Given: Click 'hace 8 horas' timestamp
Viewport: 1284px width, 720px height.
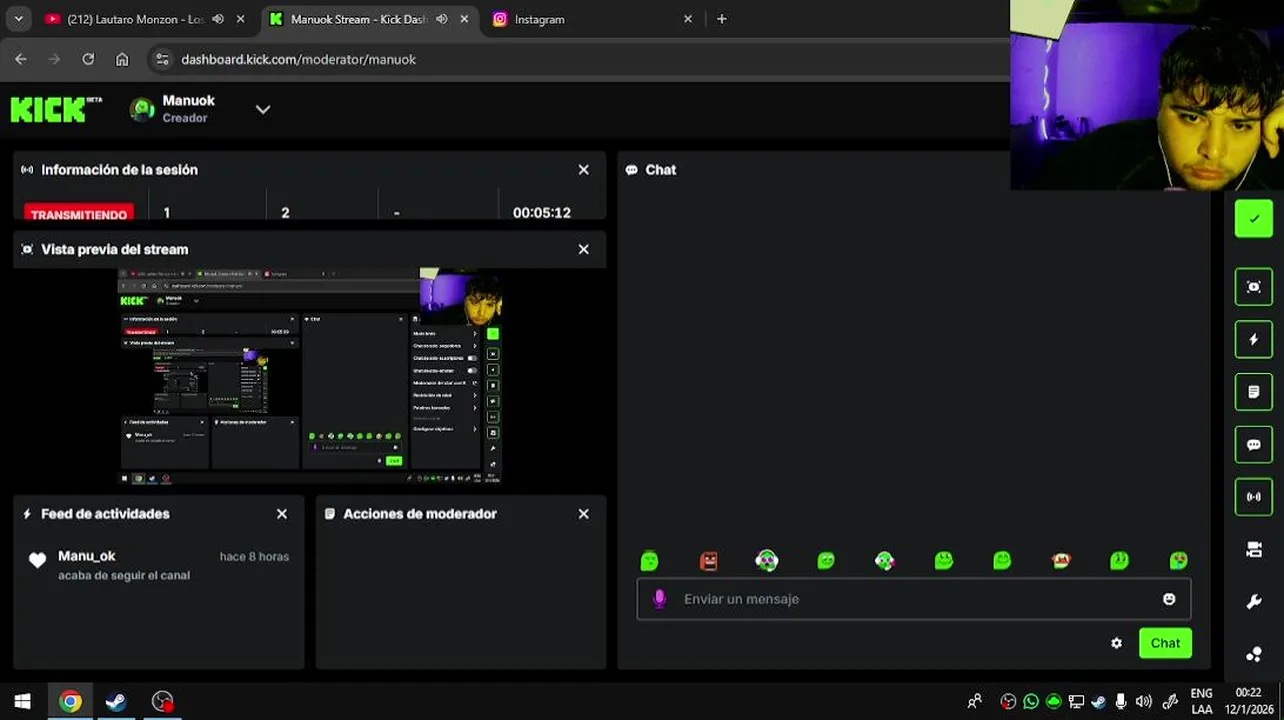Looking at the screenshot, I should pos(254,556).
